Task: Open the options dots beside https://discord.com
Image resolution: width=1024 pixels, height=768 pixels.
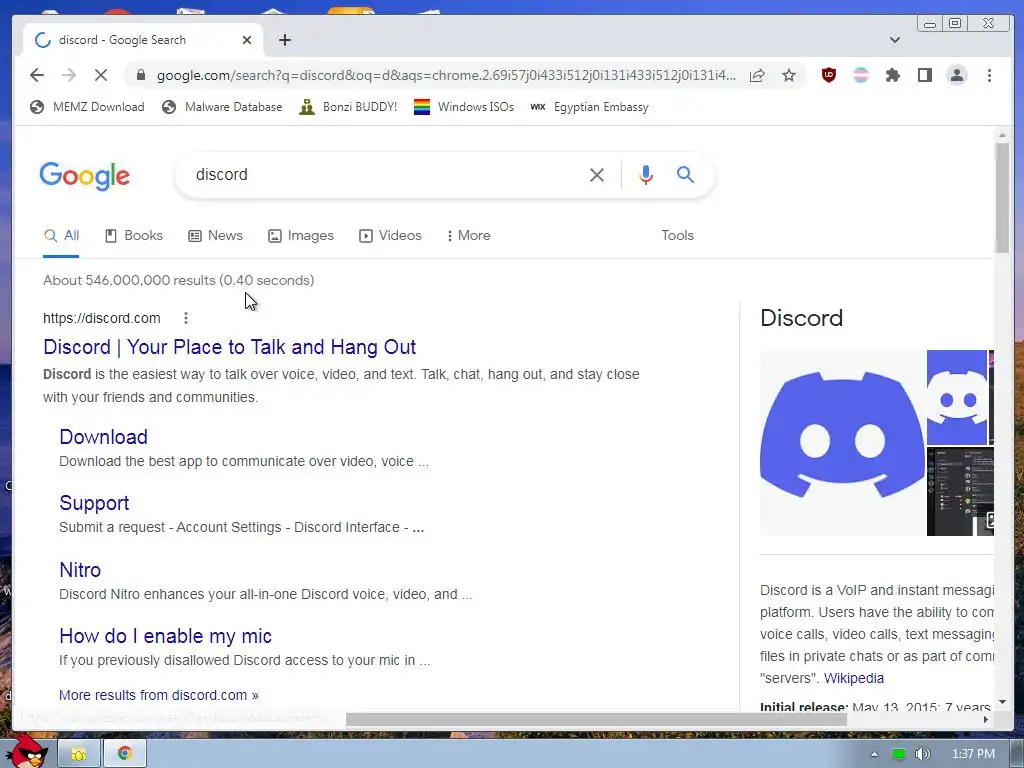Action: pos(186,318)
